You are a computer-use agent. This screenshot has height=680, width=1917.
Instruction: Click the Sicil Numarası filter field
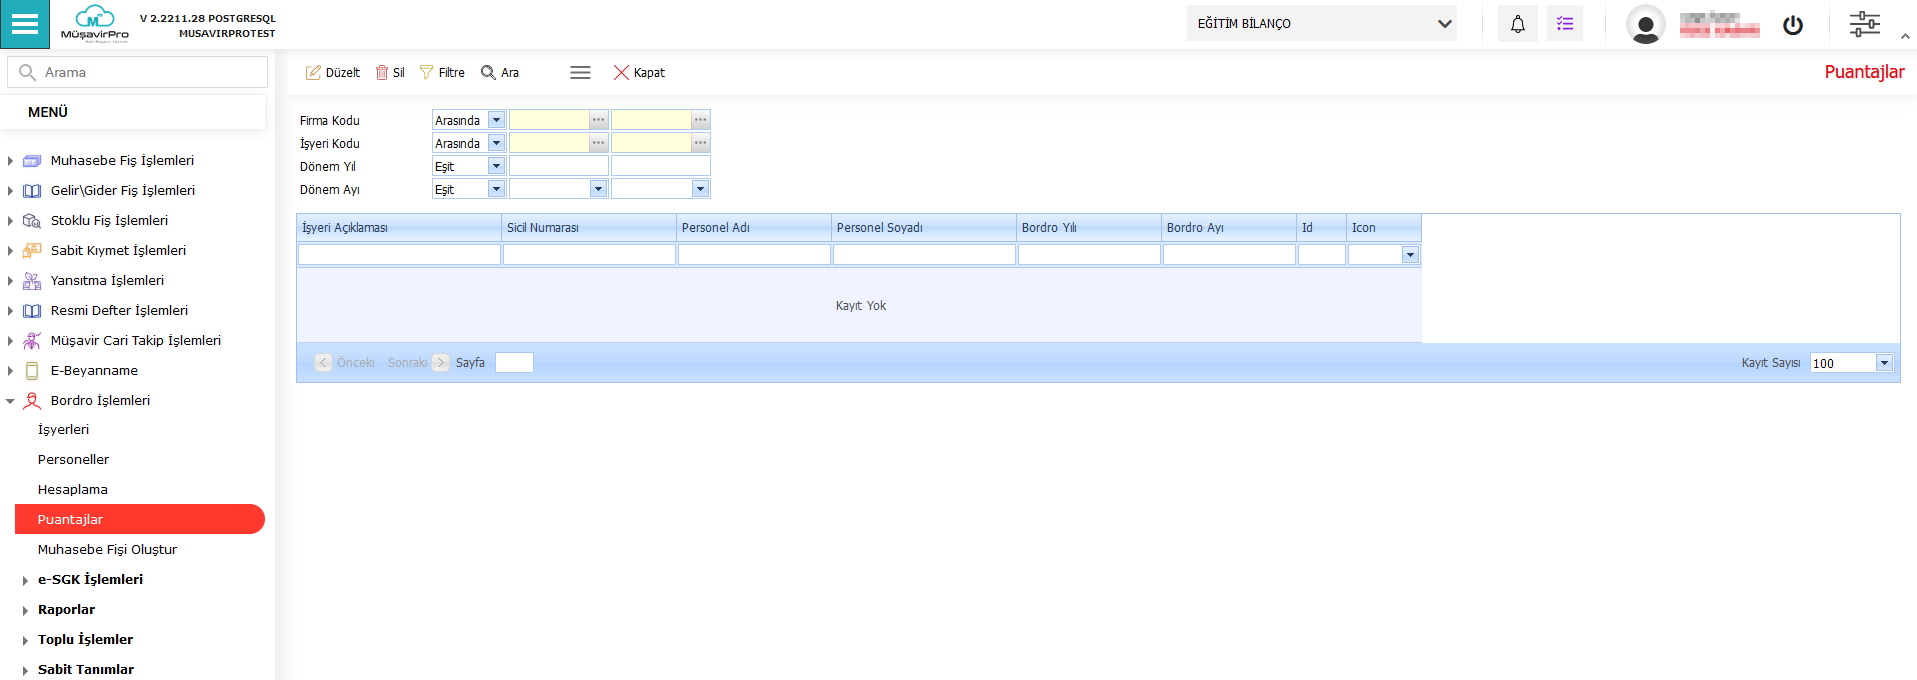tap(589, 255)
